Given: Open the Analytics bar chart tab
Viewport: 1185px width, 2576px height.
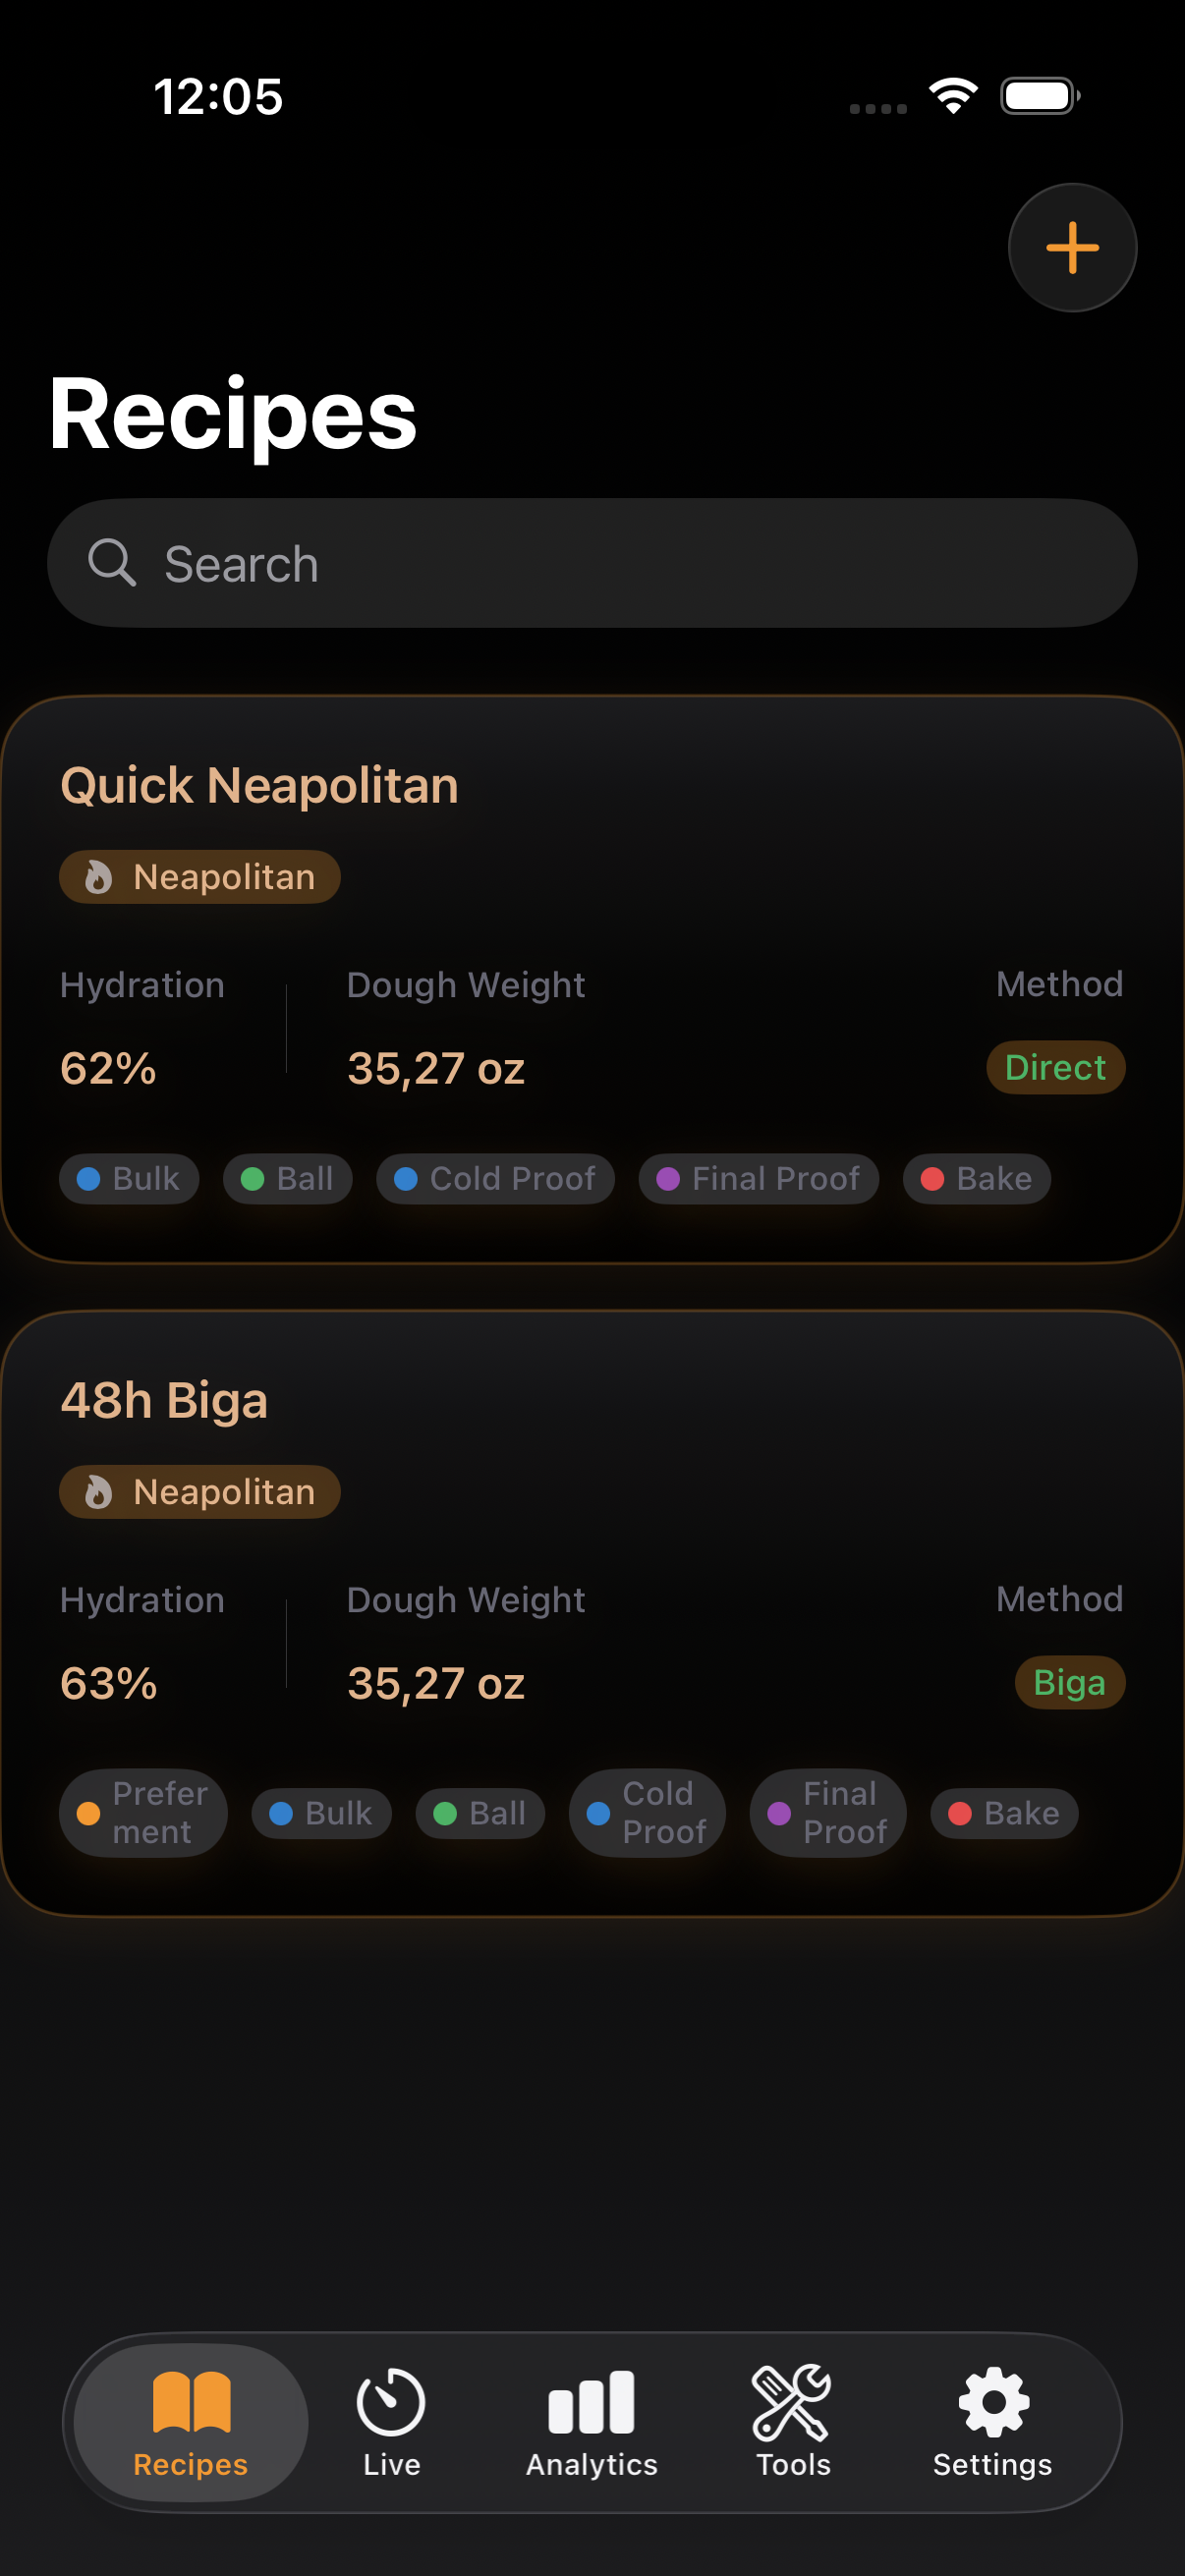Looking at the screenshot, I should click(592, 2421).
